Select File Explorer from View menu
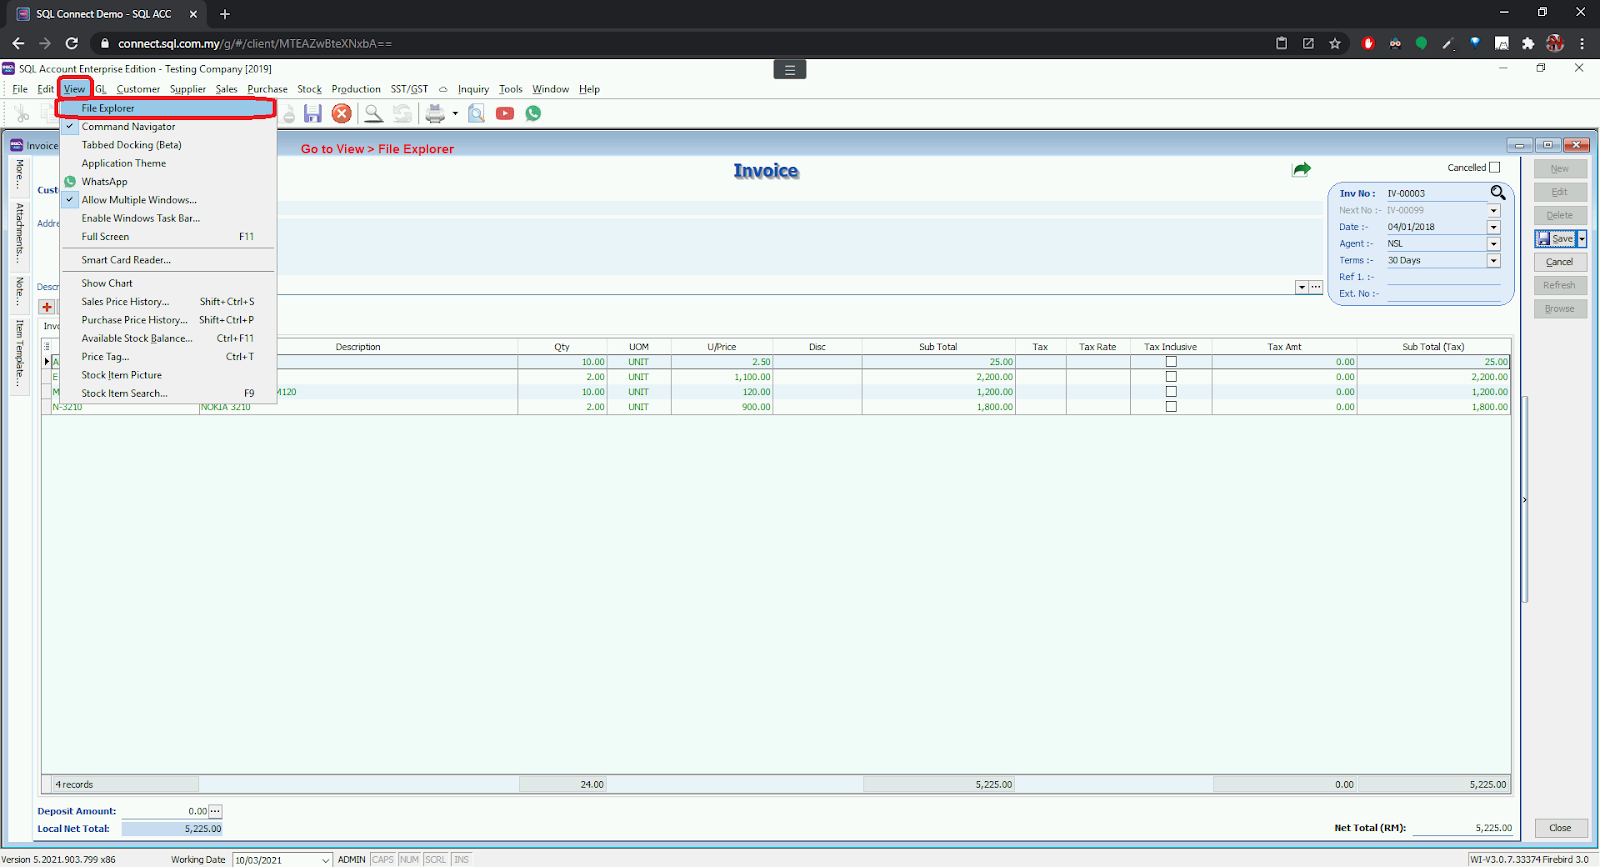Viewport: 1600px width, 867px height. [x=108, y=108]
